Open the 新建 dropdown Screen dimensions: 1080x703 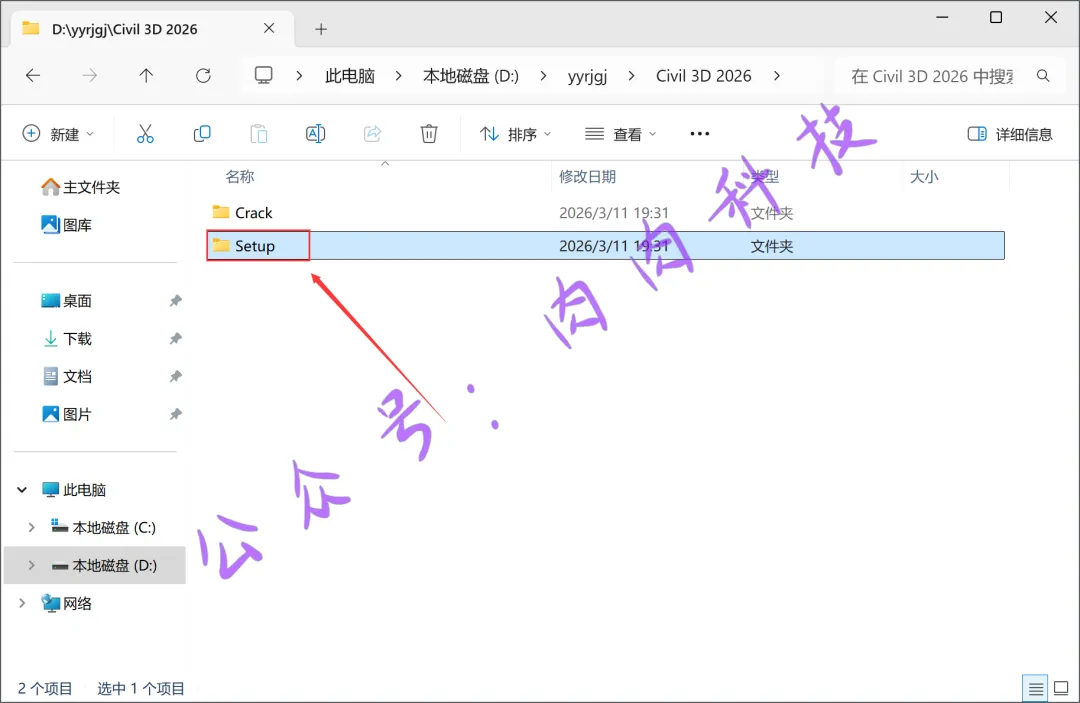point(58,134)
